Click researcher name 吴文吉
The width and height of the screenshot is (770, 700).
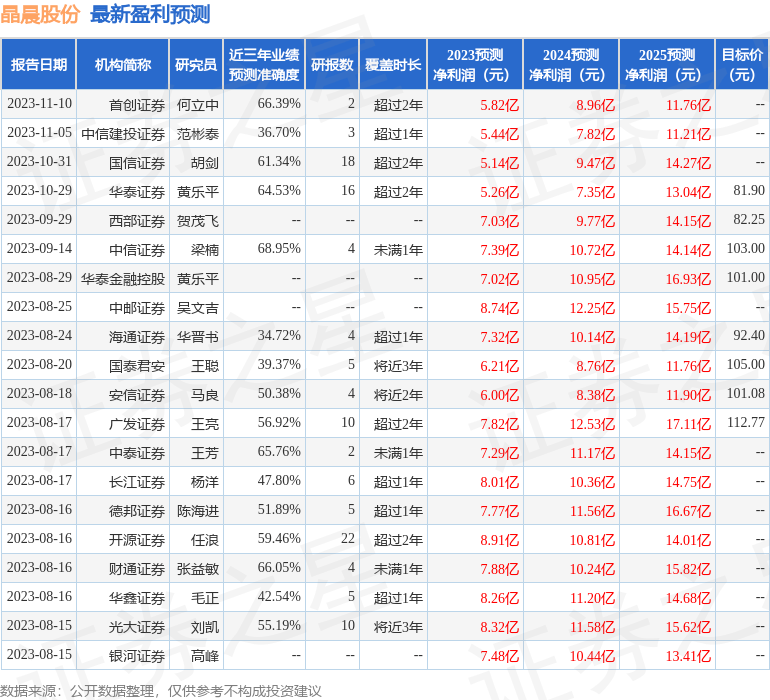(x=197, y=308)
